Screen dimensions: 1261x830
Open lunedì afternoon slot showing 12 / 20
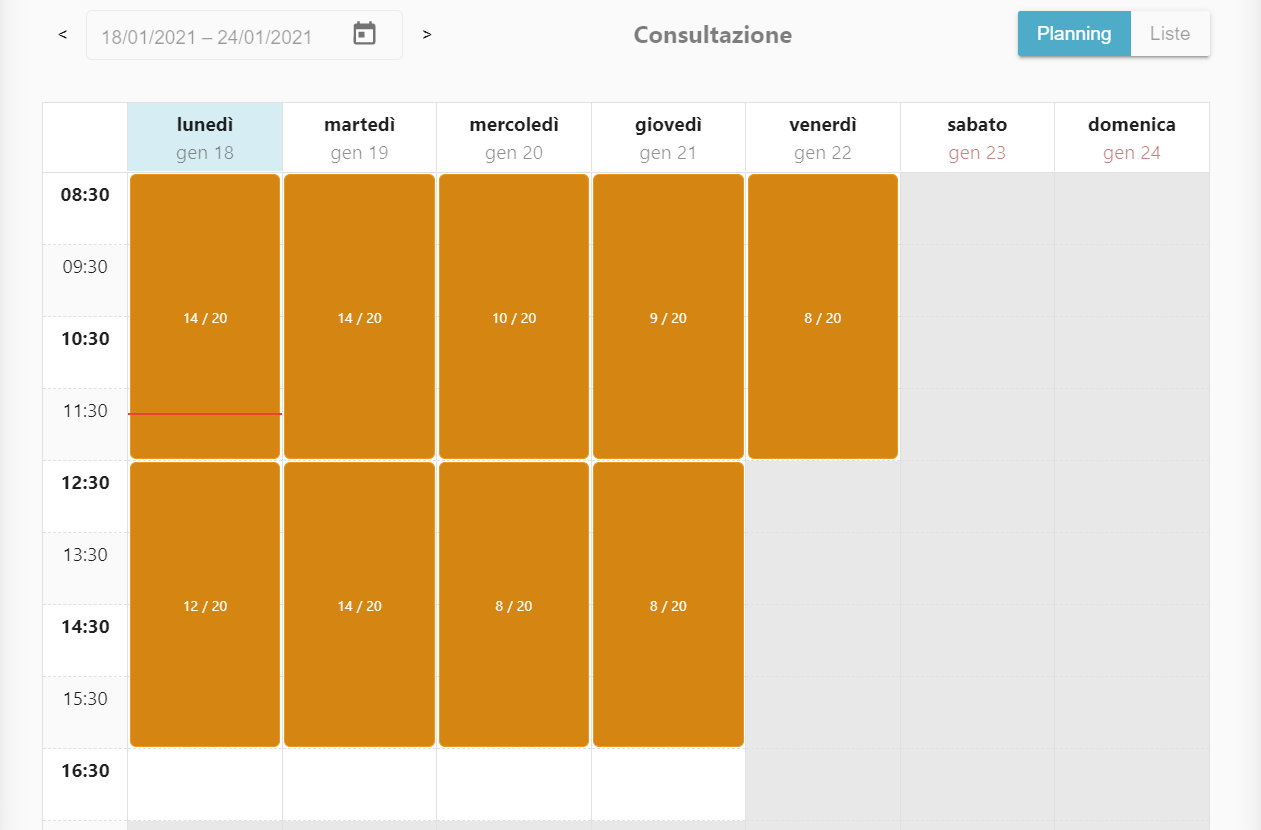tap(205, 605)
